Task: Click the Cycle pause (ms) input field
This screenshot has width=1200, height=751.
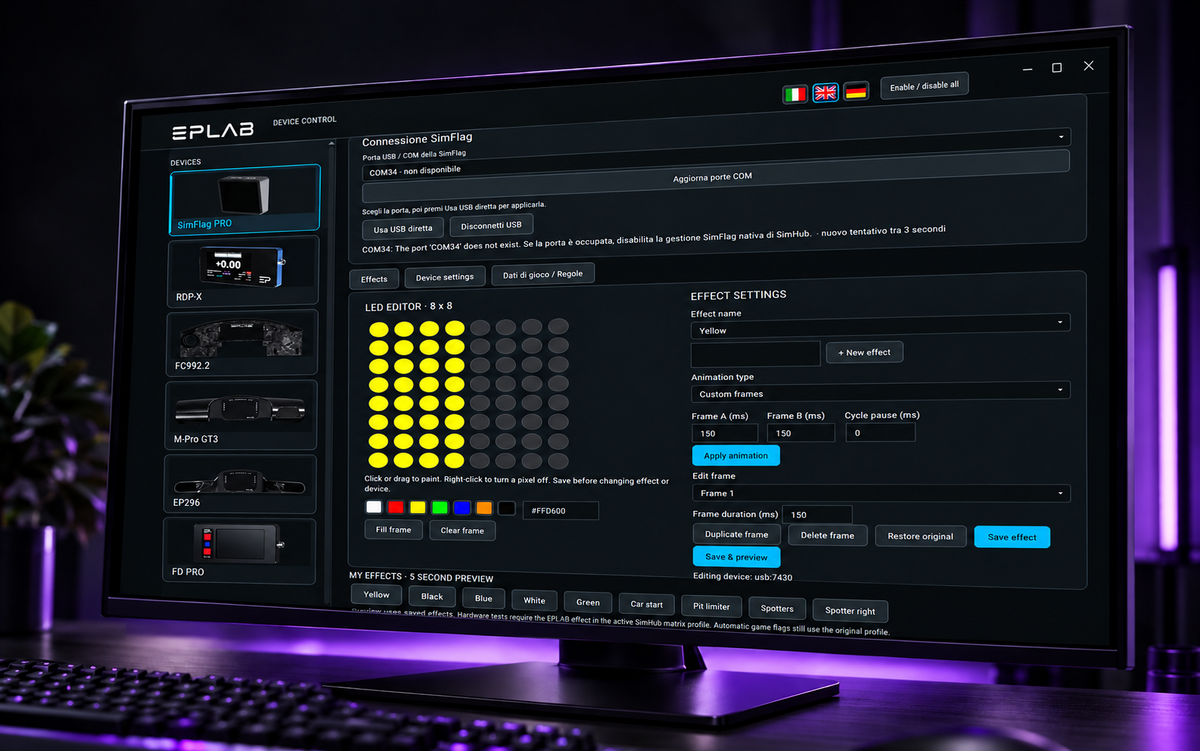Action: (x=880, y=433)
